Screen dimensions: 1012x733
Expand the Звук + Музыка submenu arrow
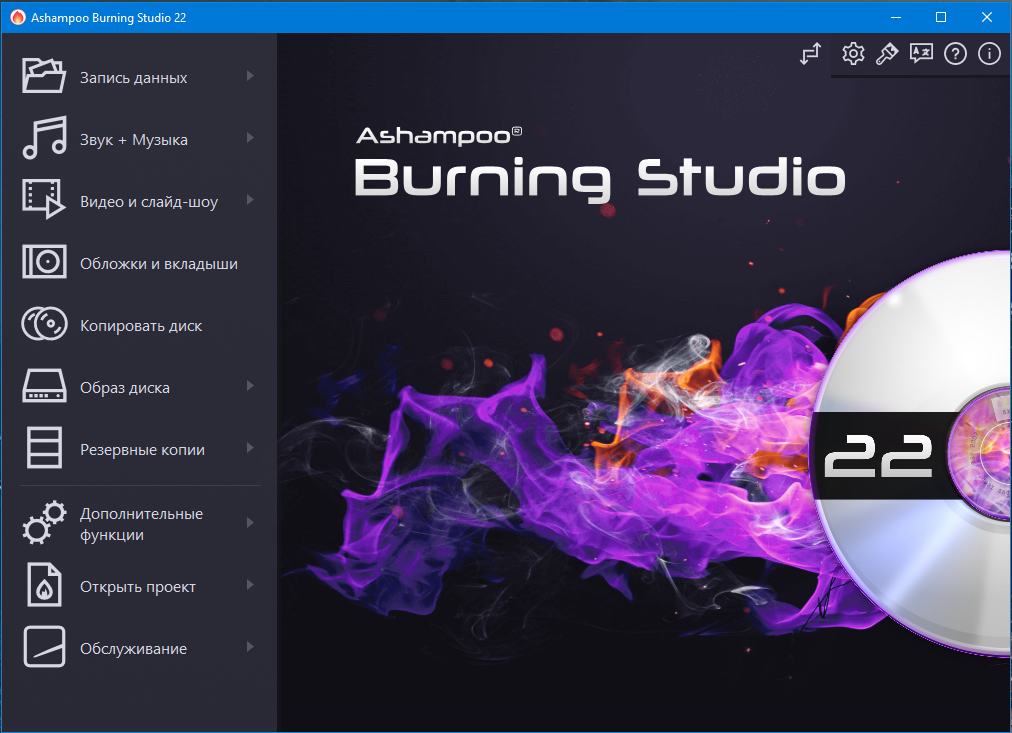(250, 138)
